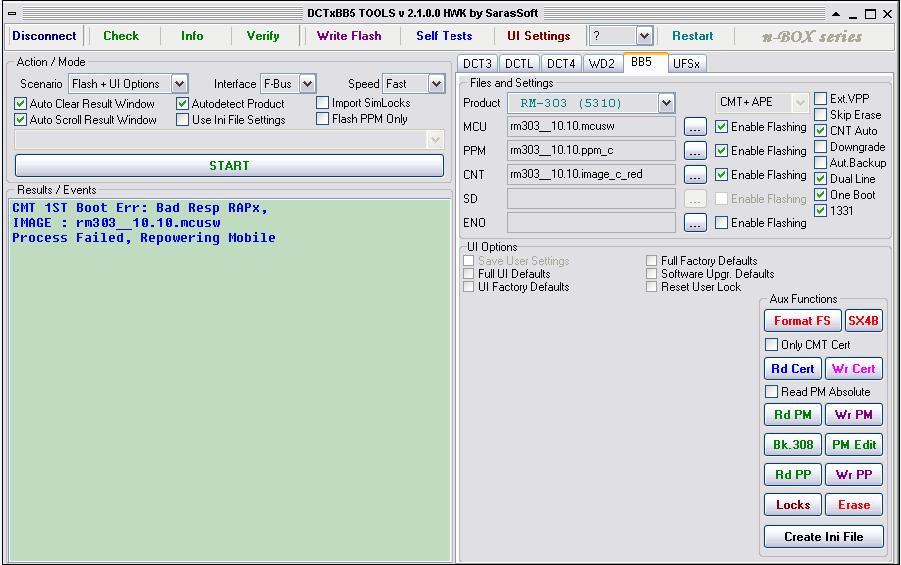
Task: Check ENO Enable Flashing
Action: [721, 222]
